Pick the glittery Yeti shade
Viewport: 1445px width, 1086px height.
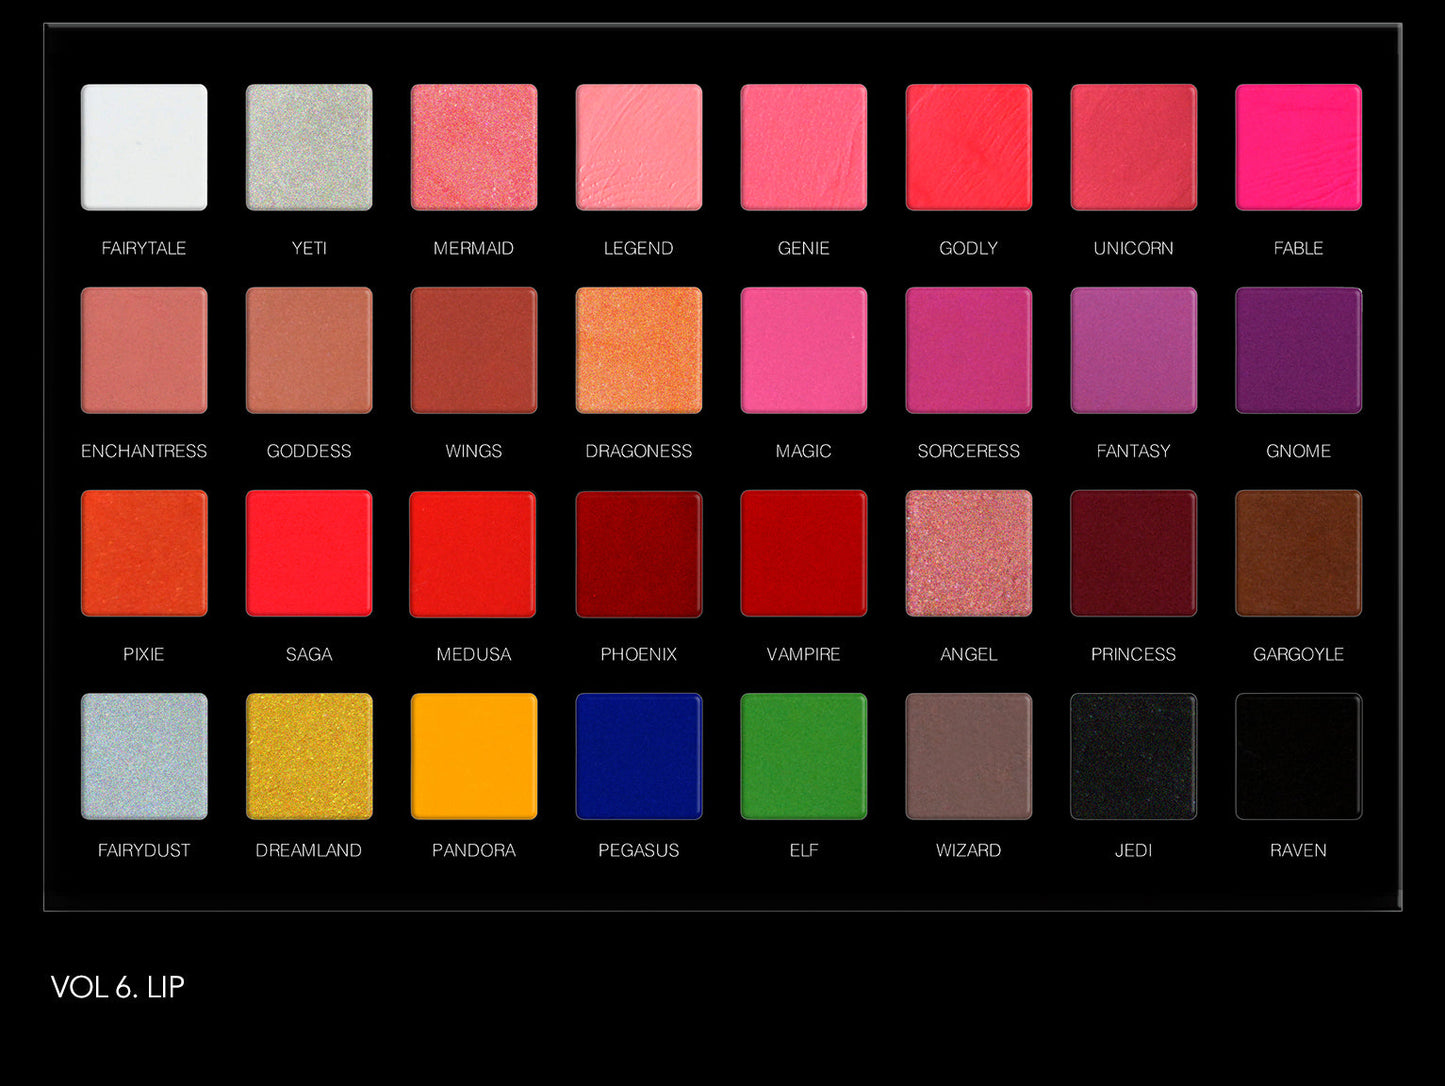pos(309,147)
